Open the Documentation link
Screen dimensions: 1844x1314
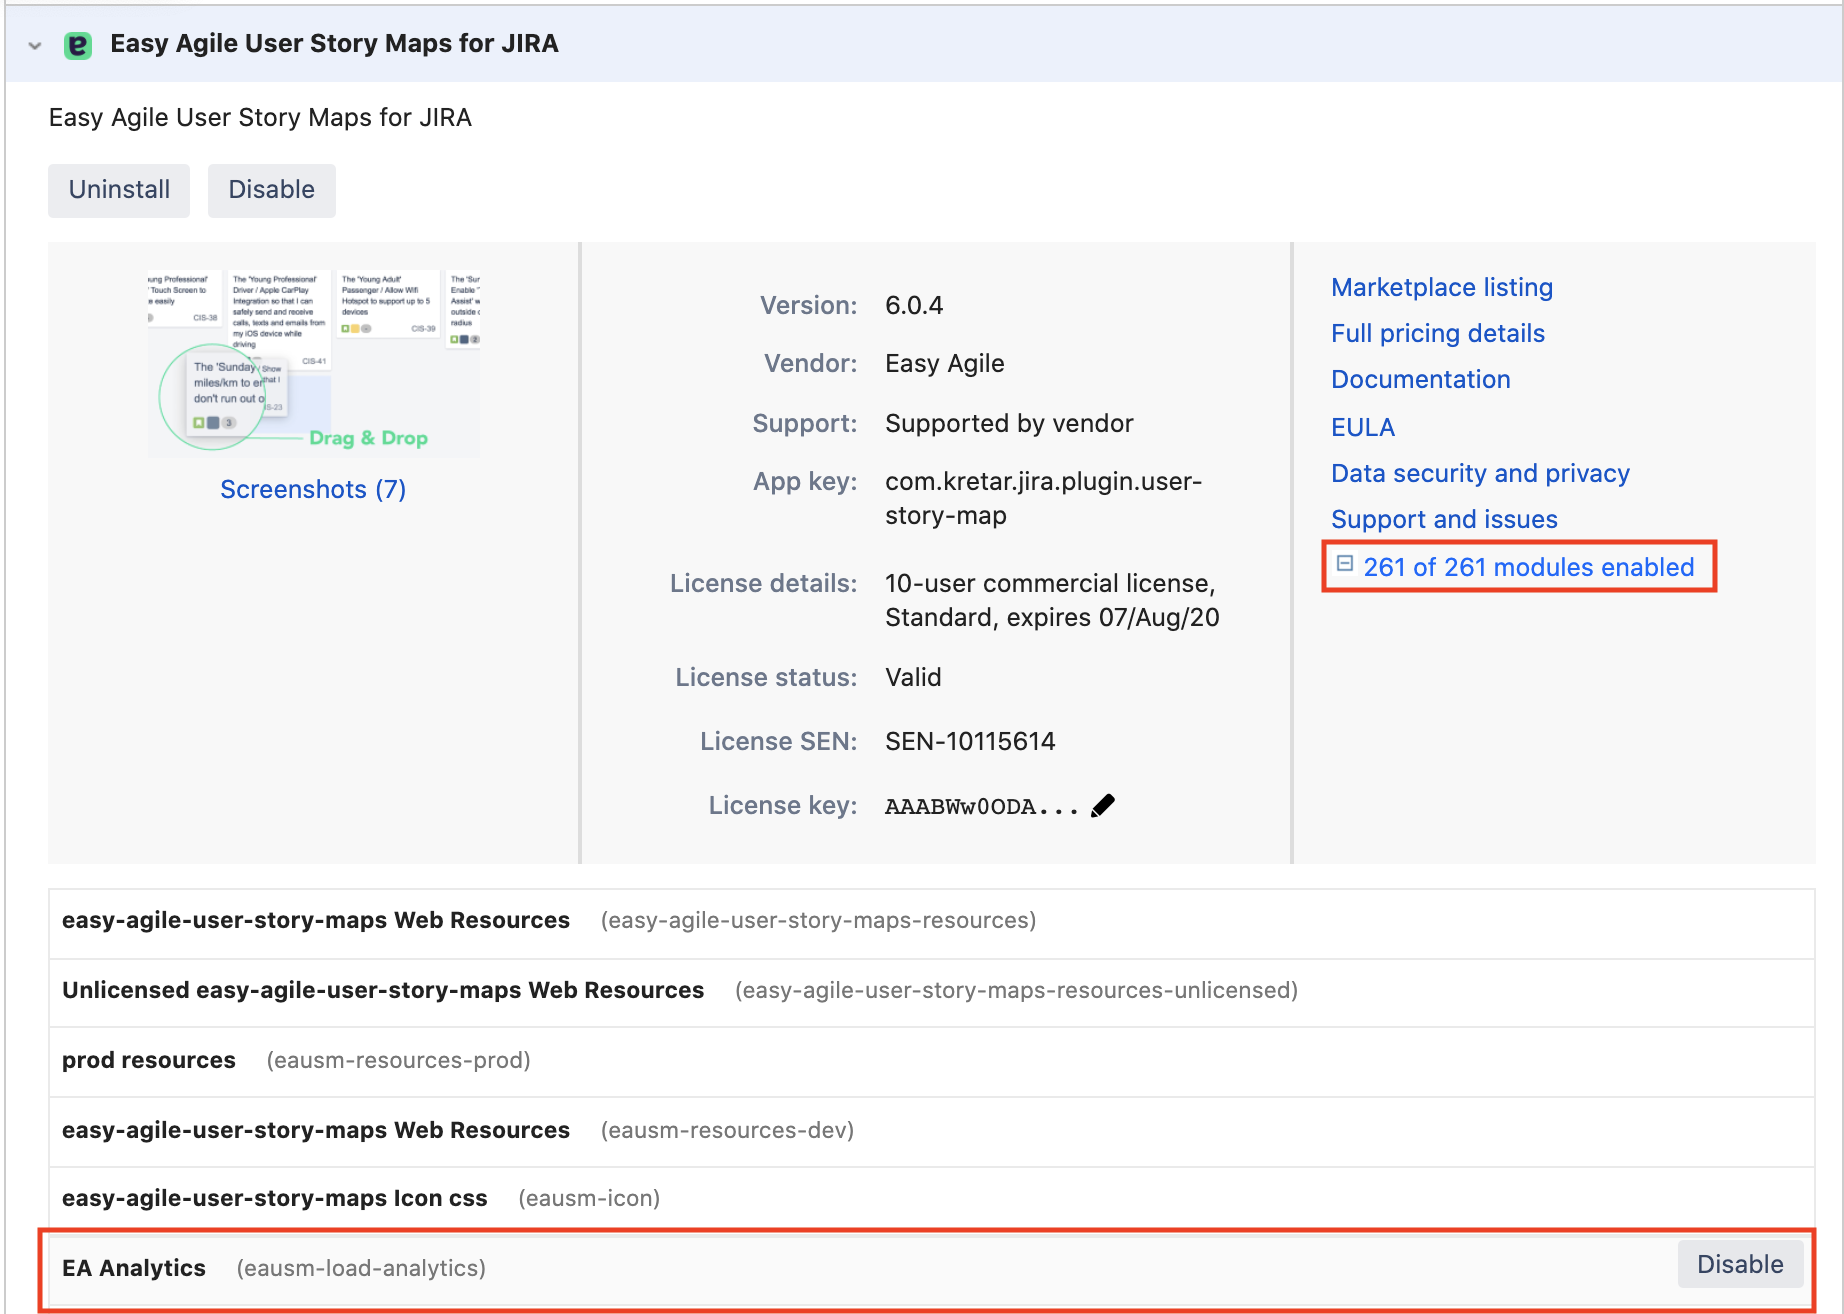coord(1420,380)
